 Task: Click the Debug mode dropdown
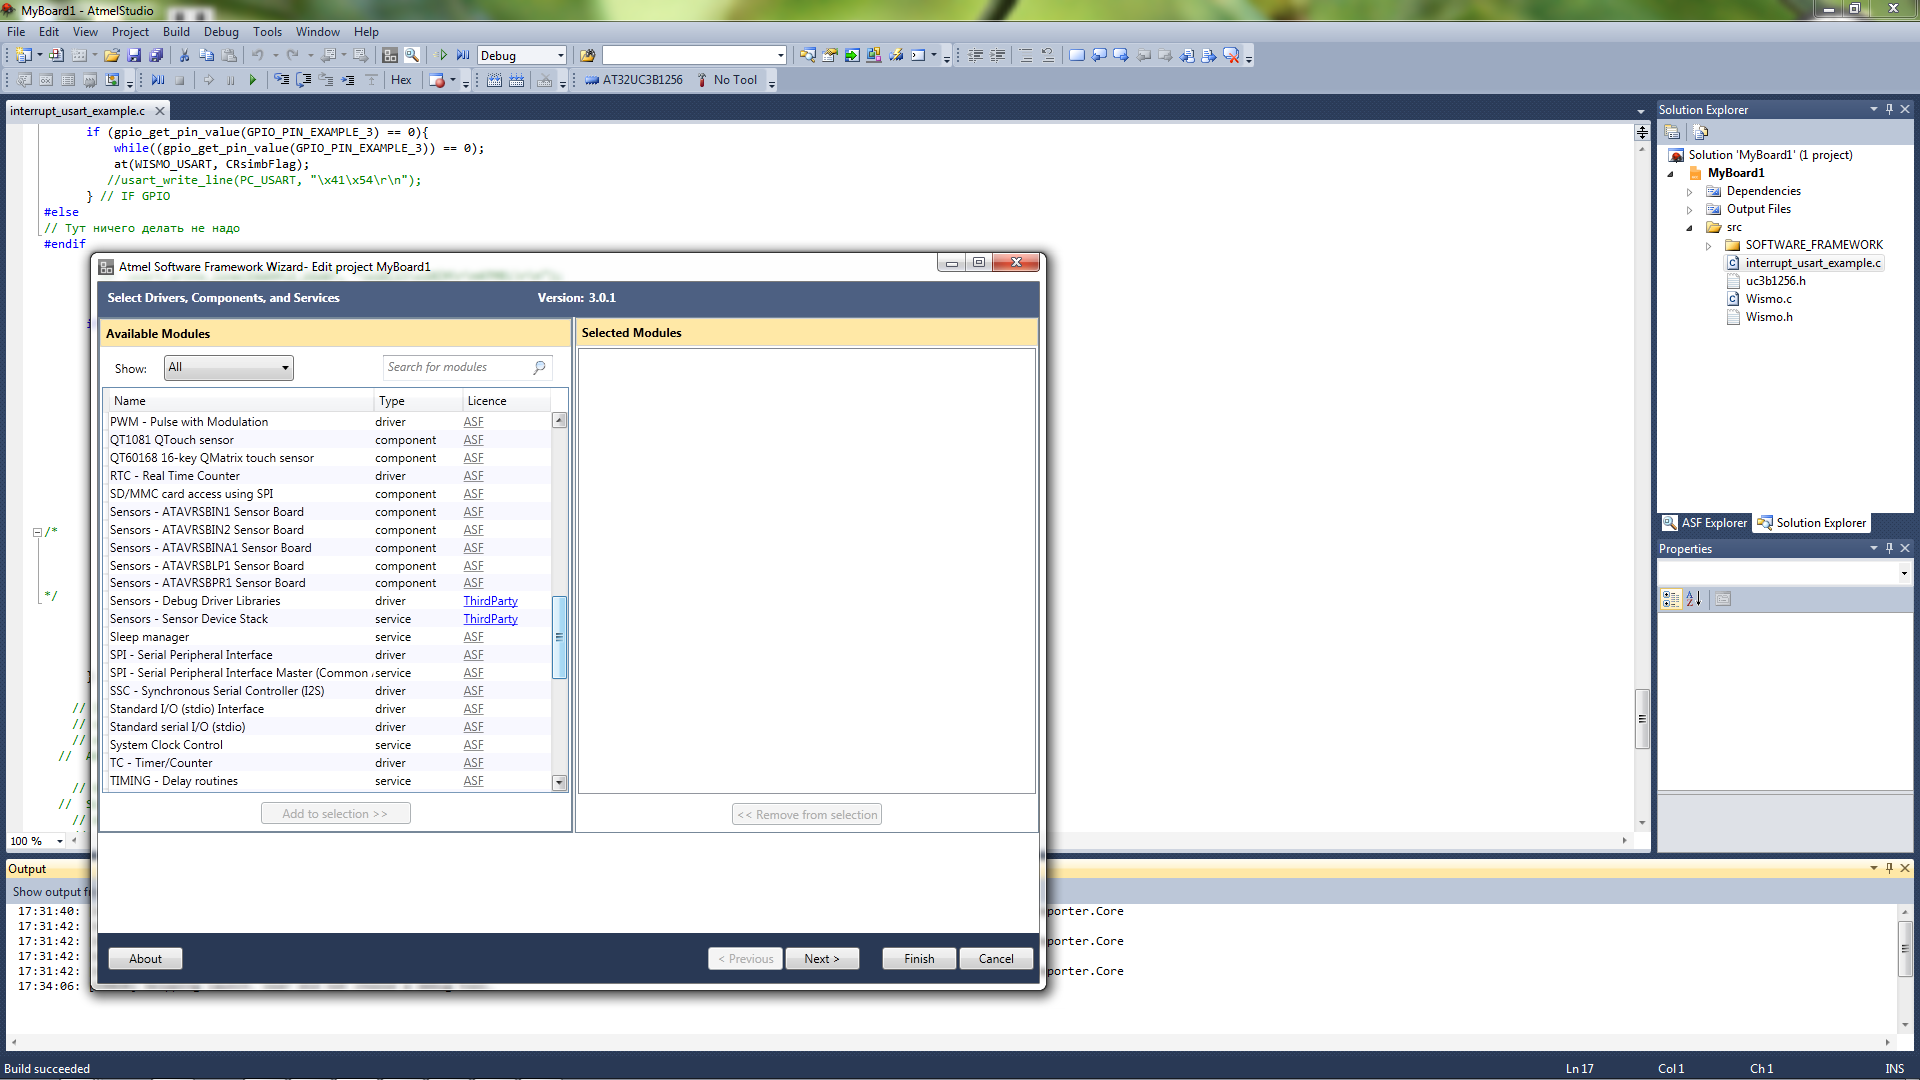click(x=521, y=55)
